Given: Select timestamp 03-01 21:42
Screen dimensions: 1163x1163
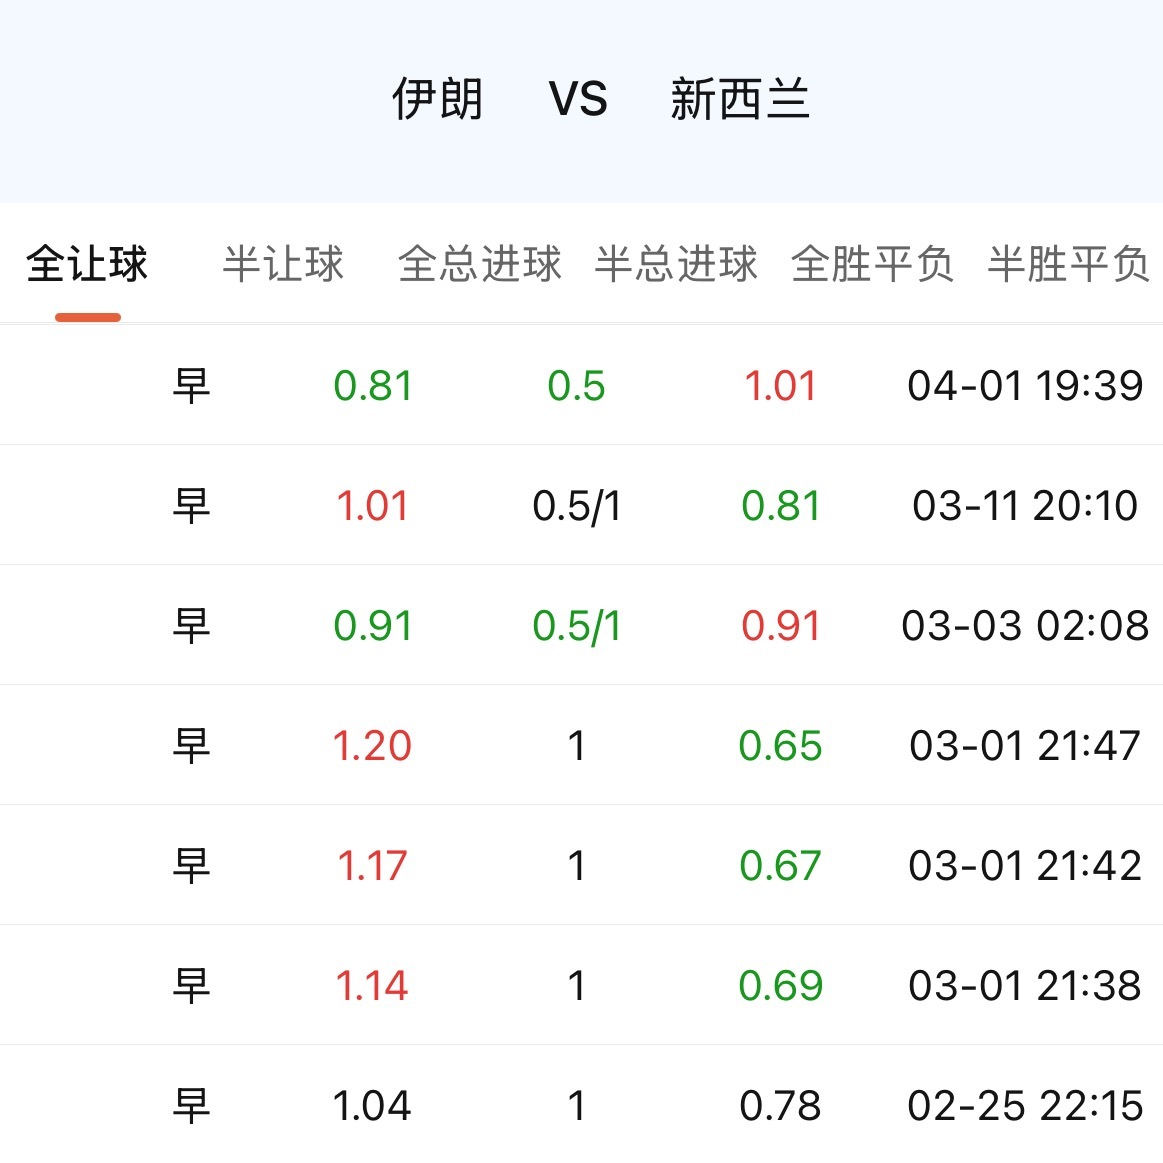Looking at the screenshot, I should 1025,866.
